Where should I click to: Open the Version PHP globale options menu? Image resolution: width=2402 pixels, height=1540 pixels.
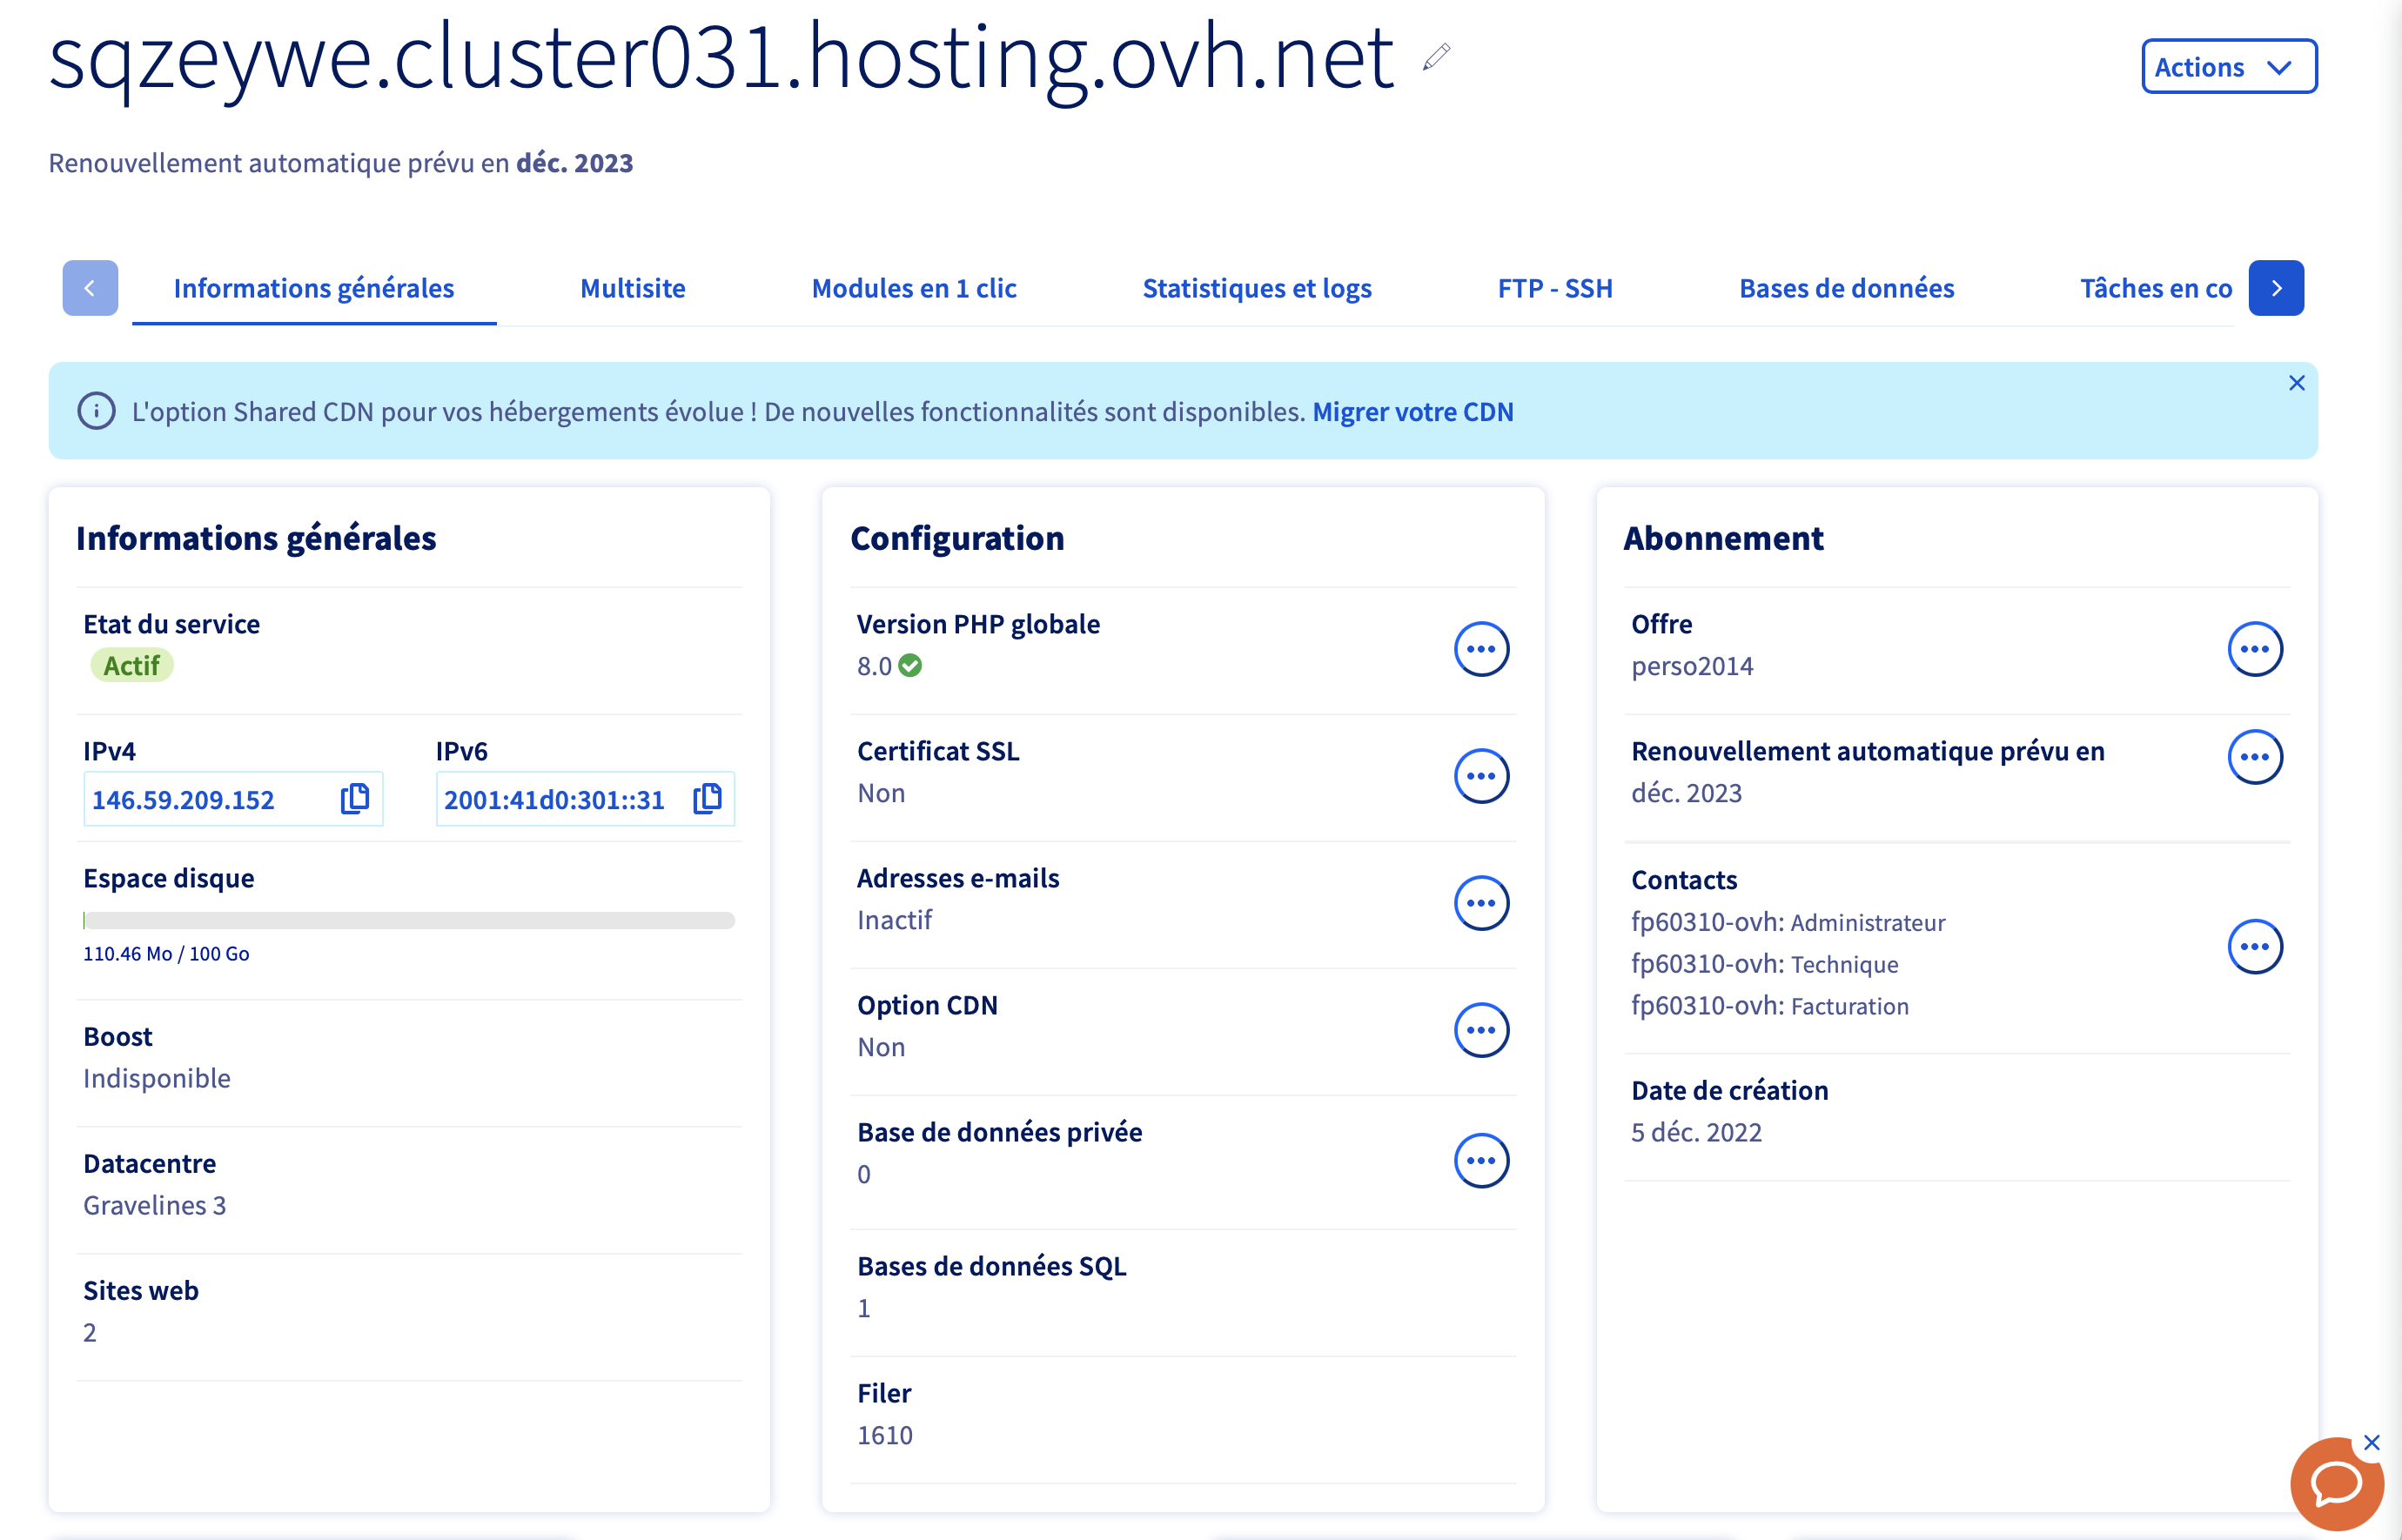point(1480,649)
